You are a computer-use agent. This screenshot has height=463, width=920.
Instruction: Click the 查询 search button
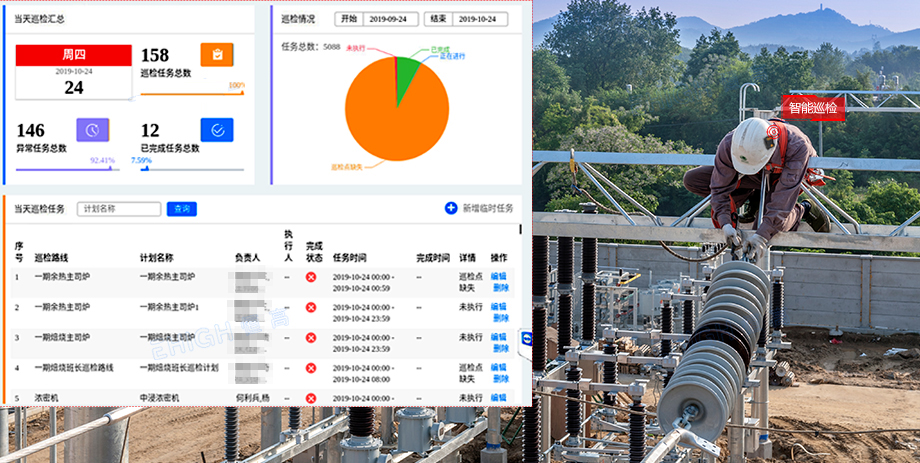tap(181, 209)
